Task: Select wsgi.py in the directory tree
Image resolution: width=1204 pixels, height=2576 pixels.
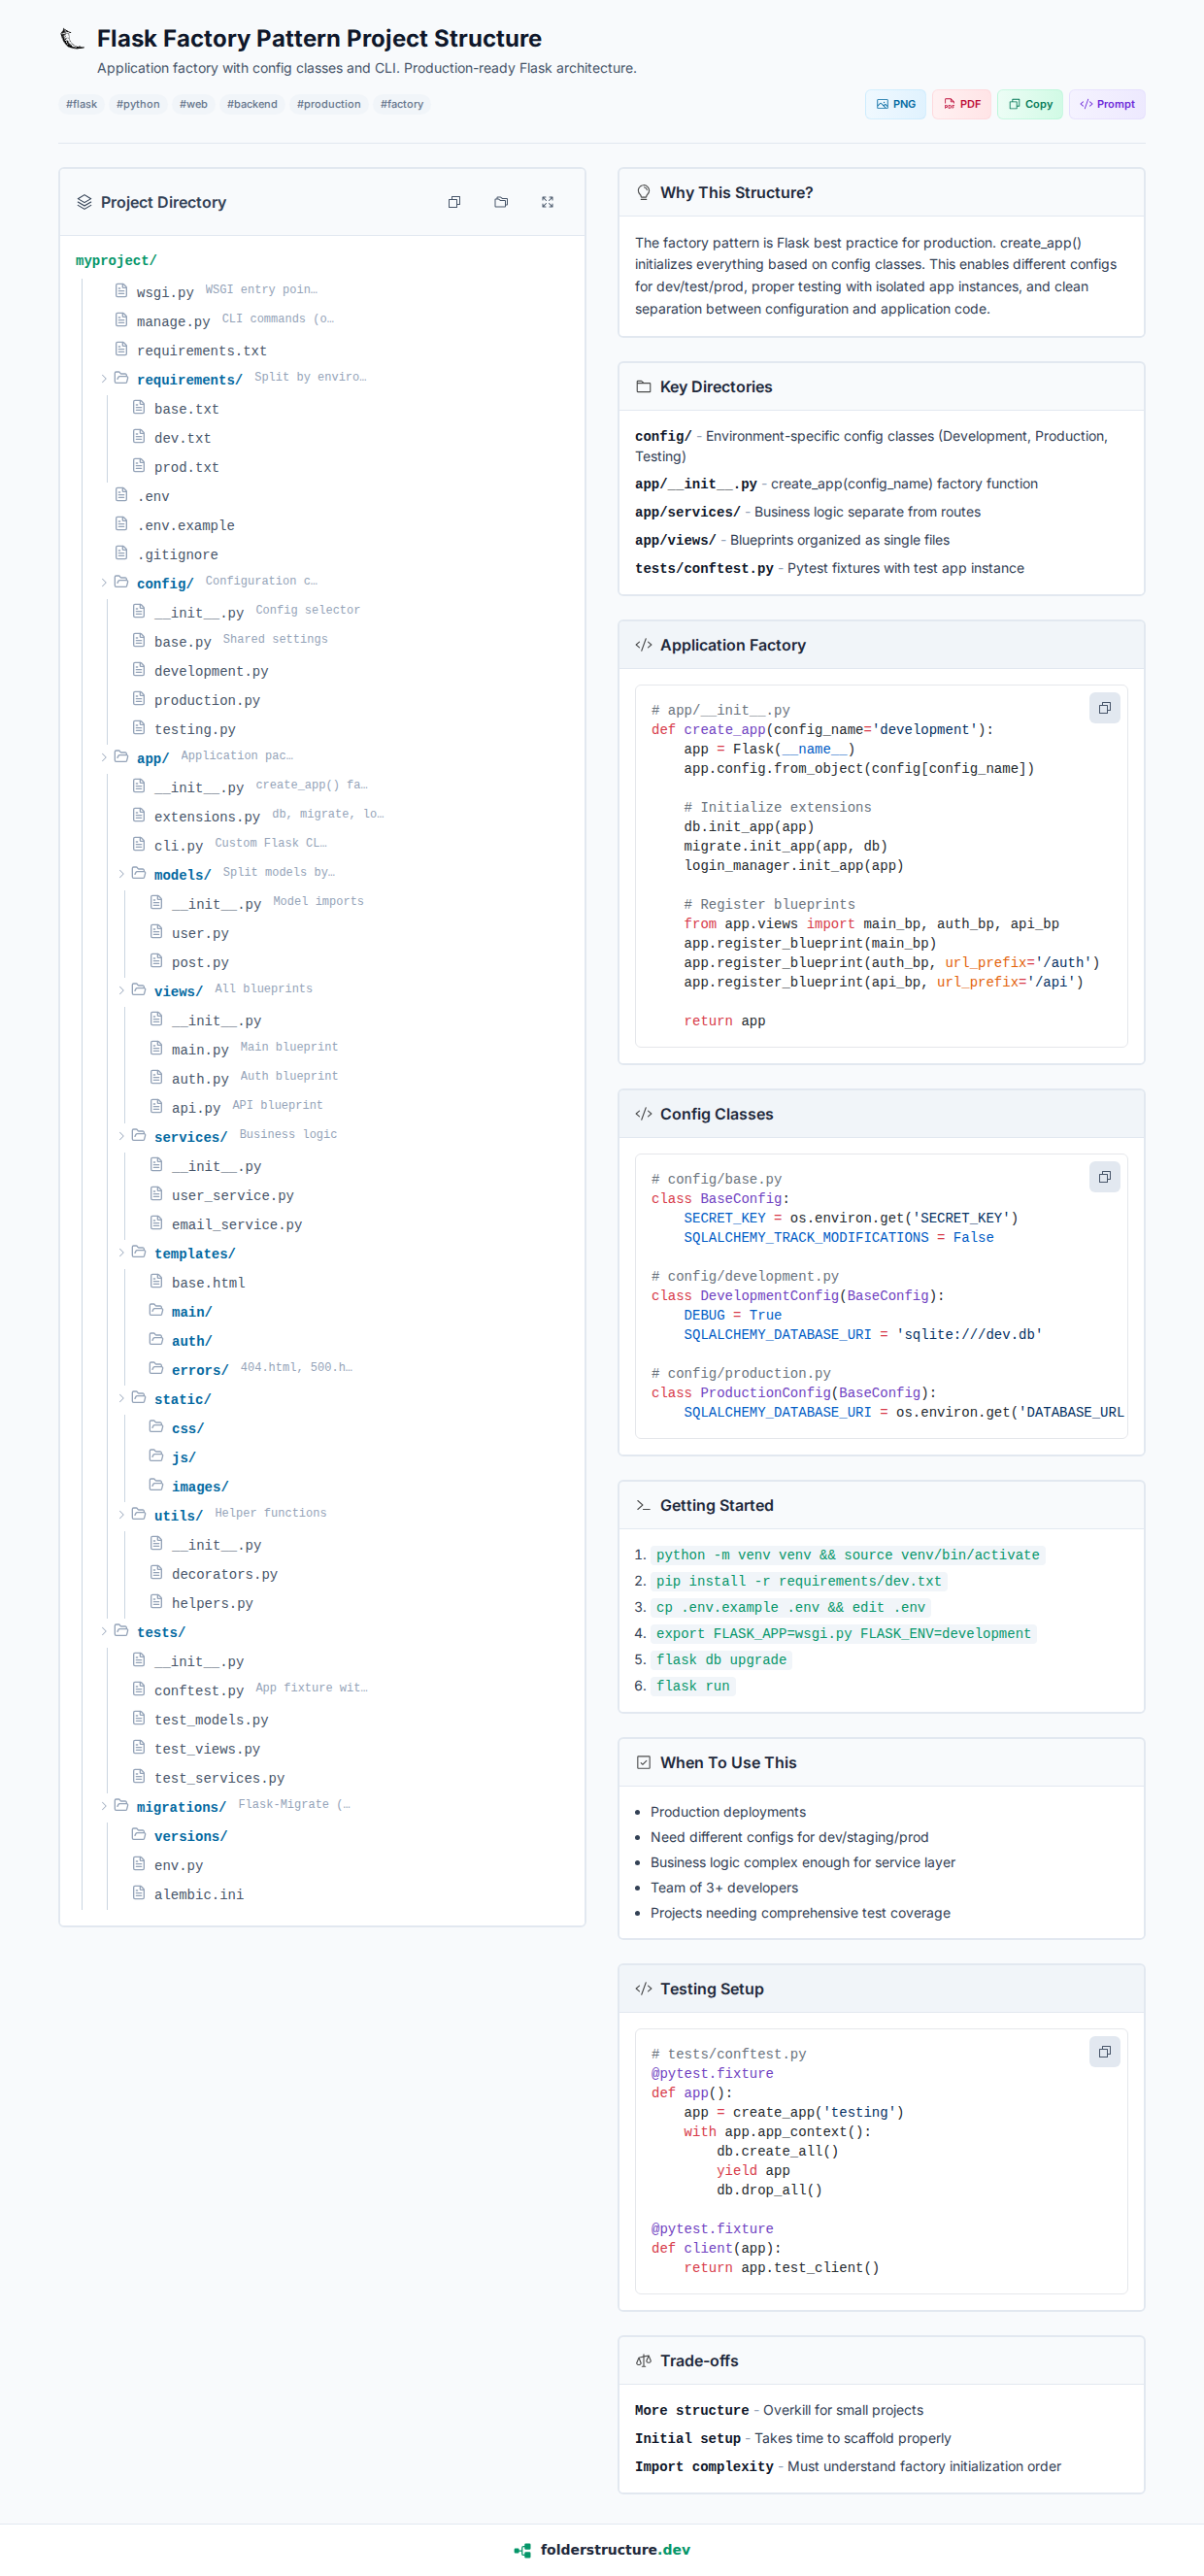Action: (165, 292)
